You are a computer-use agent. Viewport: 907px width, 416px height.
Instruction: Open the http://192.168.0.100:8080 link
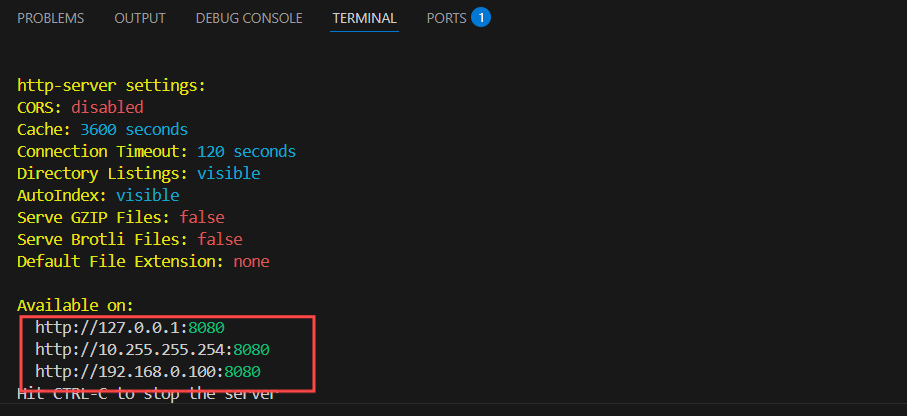[148, 372]
